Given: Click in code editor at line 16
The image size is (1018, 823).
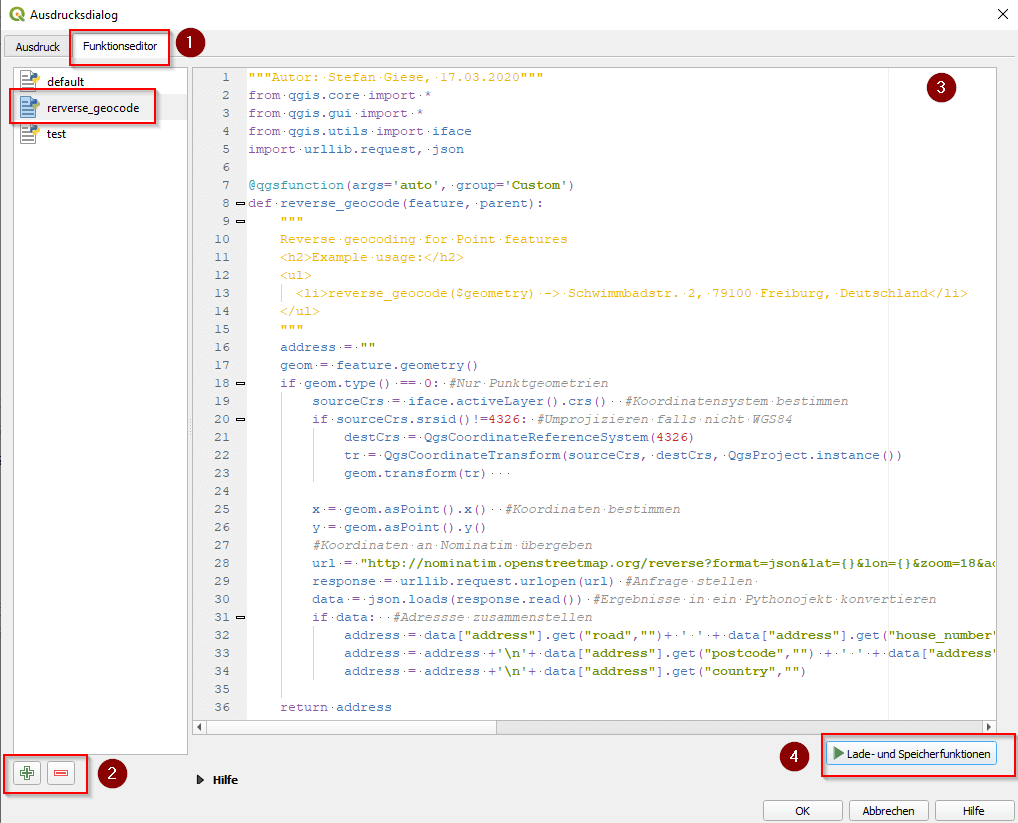Looking at the screenshot, I should 500,347.
